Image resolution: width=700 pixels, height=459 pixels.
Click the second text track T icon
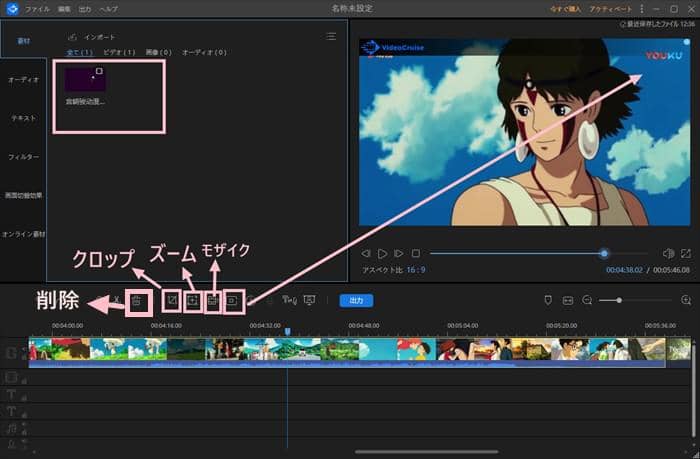click(x=11, y=411)
